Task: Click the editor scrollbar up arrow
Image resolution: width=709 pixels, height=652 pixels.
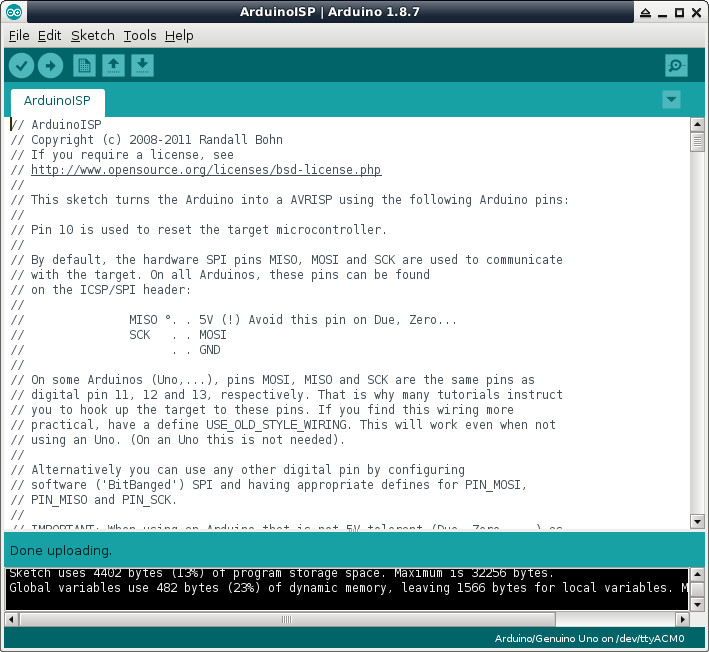Action: 697,124
